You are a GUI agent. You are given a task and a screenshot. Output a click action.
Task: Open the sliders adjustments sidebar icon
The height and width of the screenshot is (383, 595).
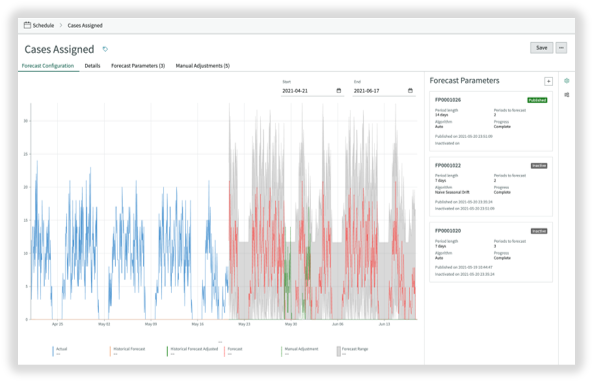pos(567,95)
